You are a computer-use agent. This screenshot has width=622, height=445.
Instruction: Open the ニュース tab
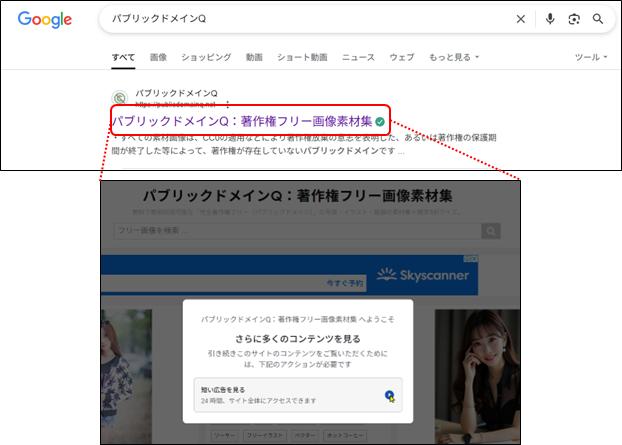click(x=358, y=58)
